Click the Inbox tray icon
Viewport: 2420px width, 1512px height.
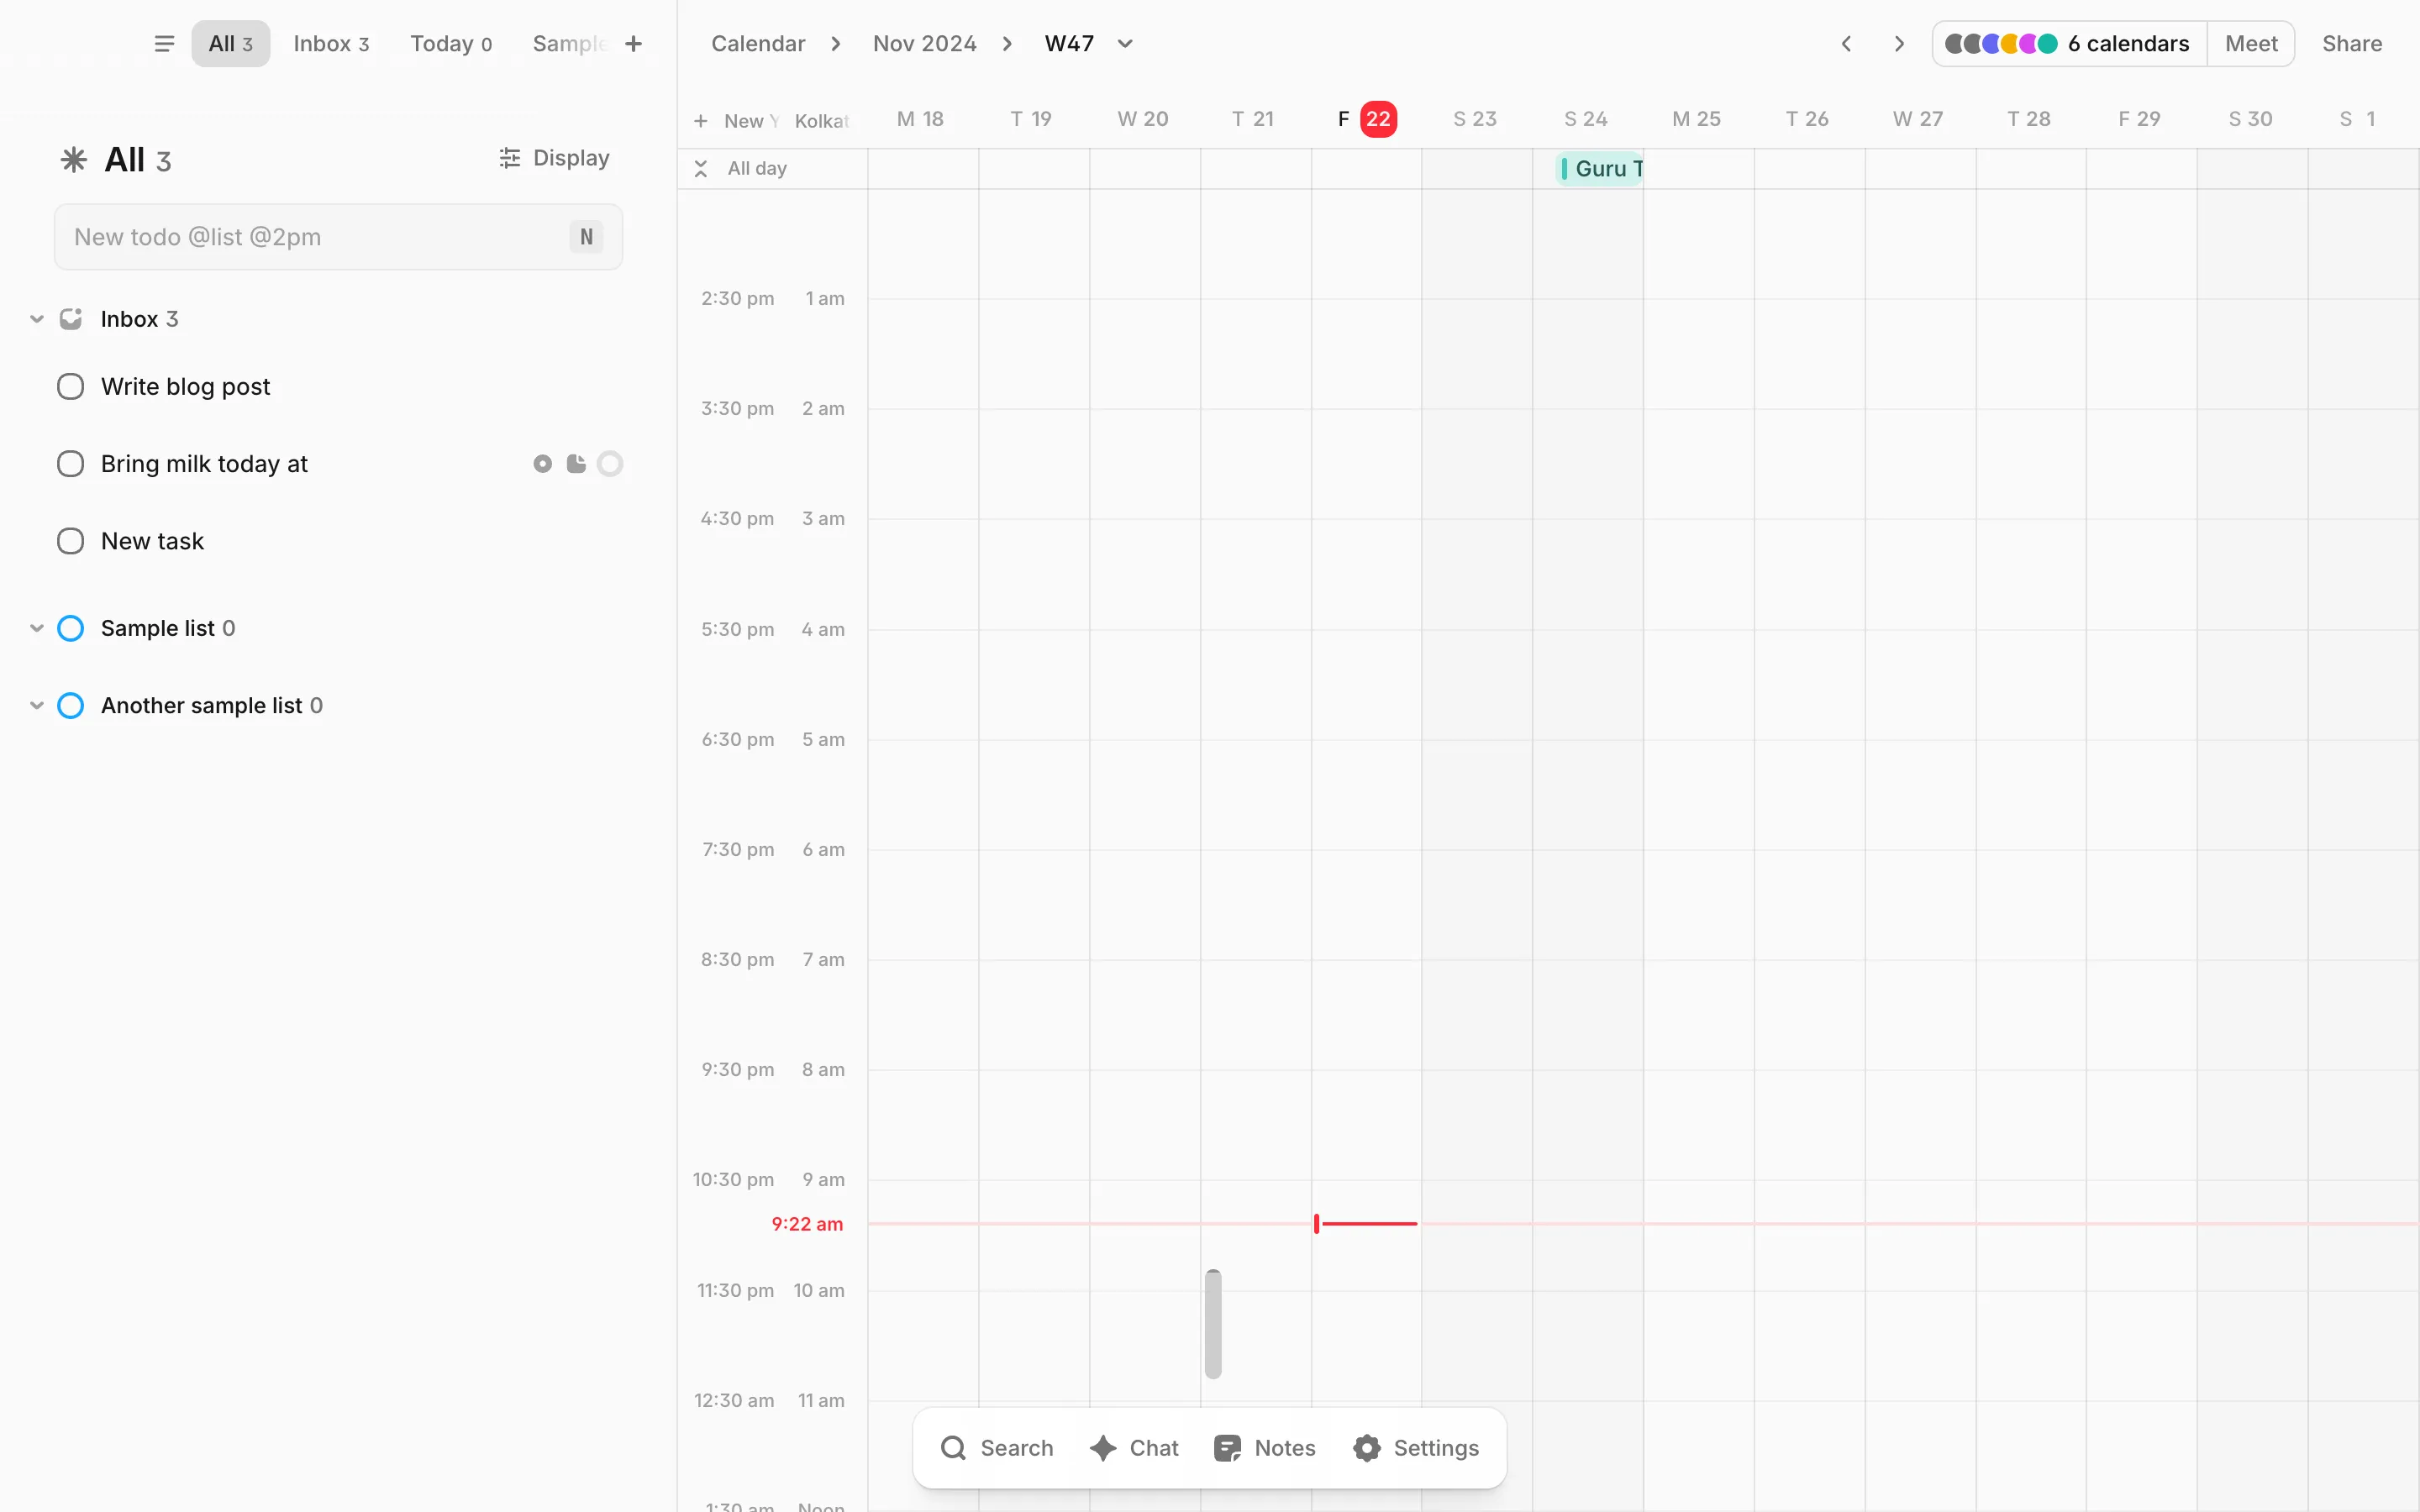coord(71,319)
